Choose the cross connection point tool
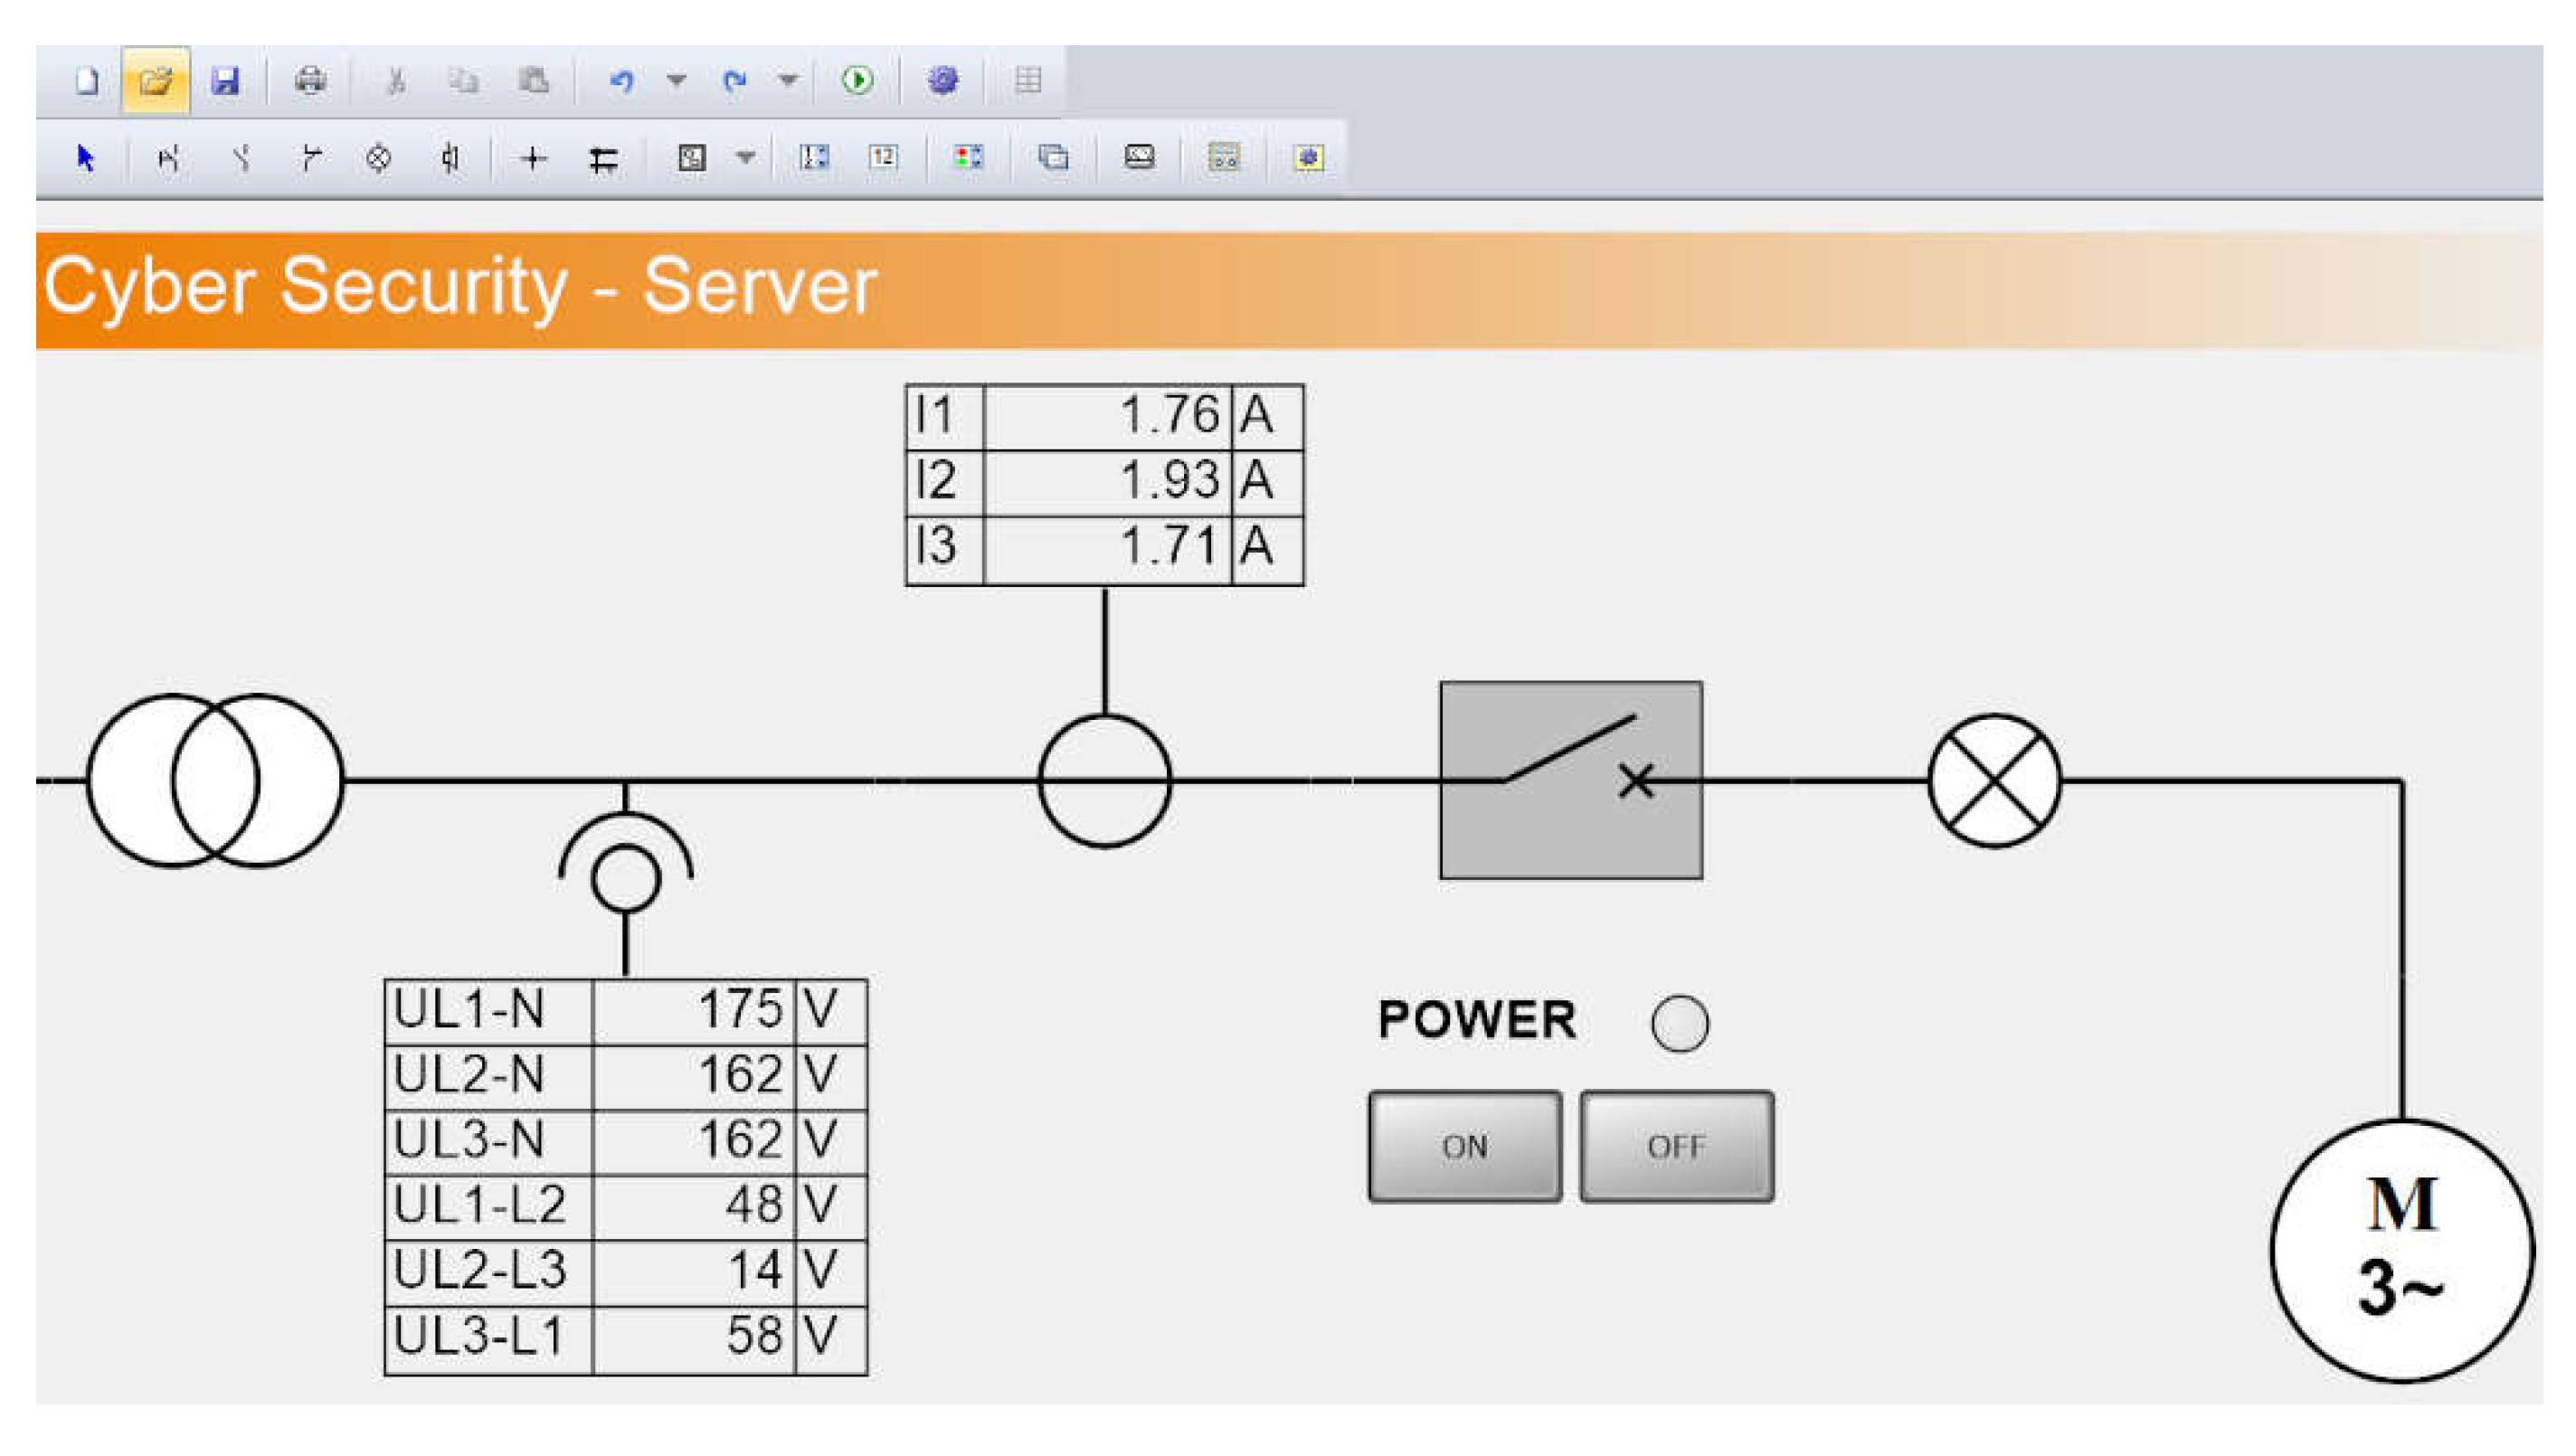Screen dimensions: 2576x1456 [533, 158]
